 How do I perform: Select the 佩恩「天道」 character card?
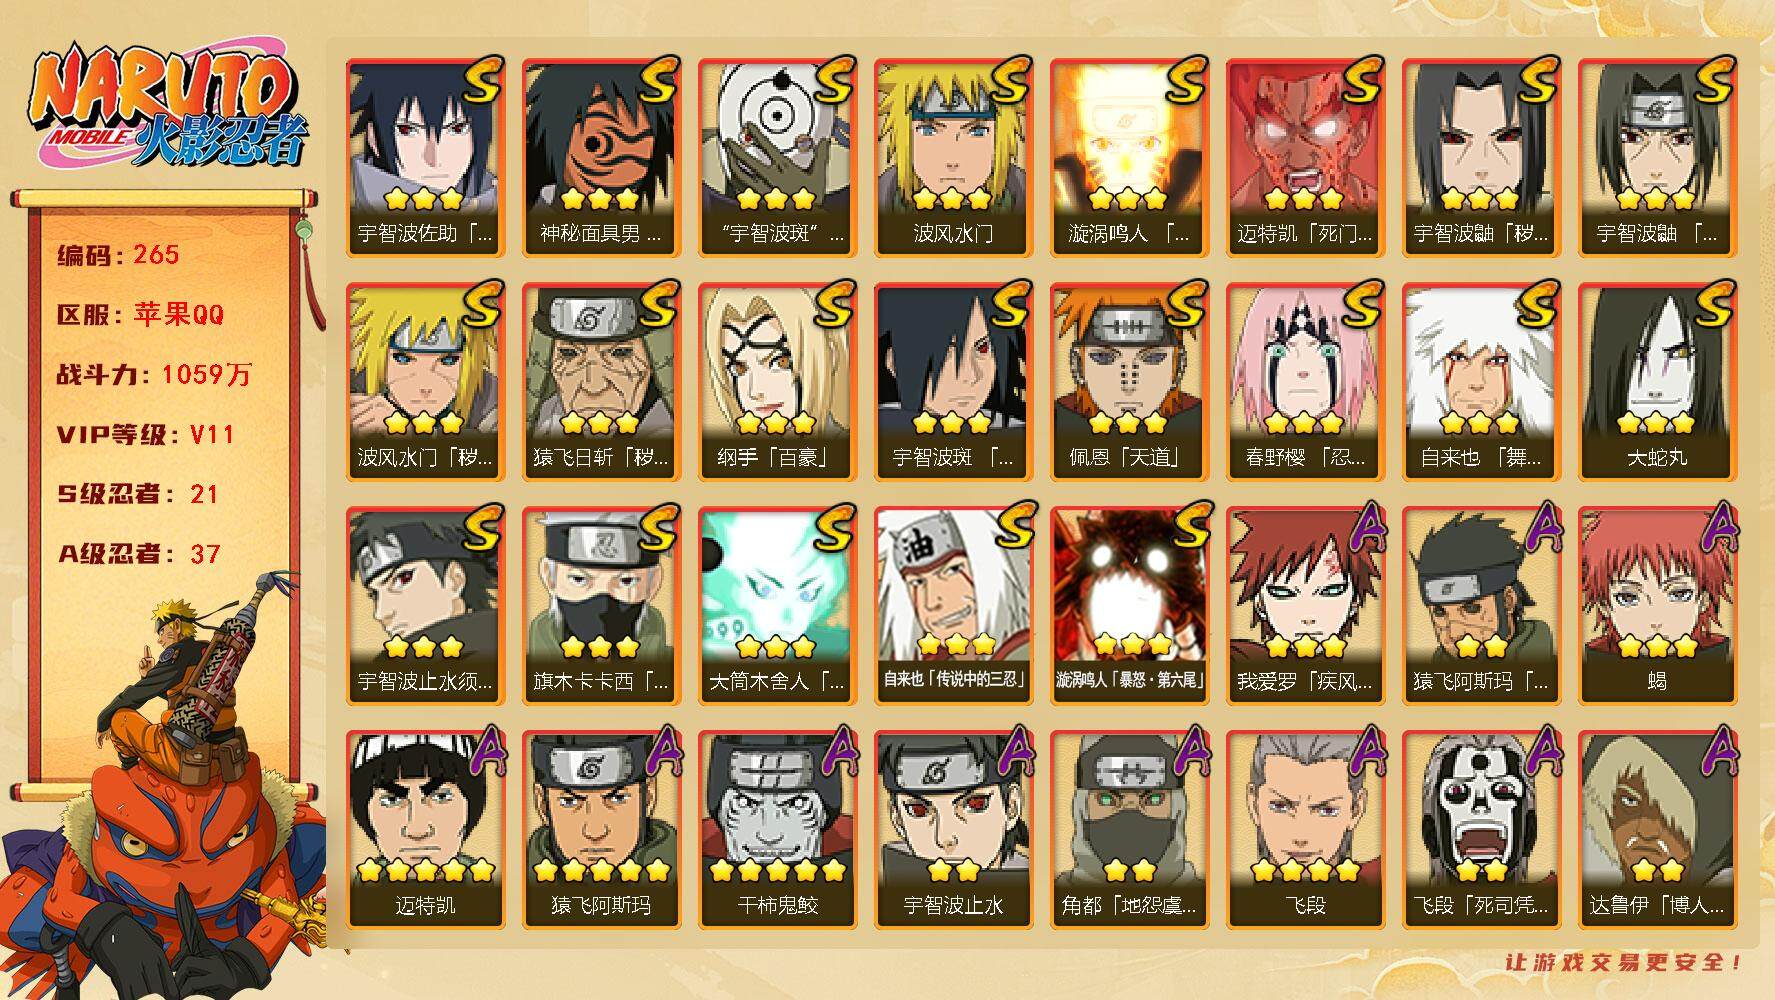1129,382
